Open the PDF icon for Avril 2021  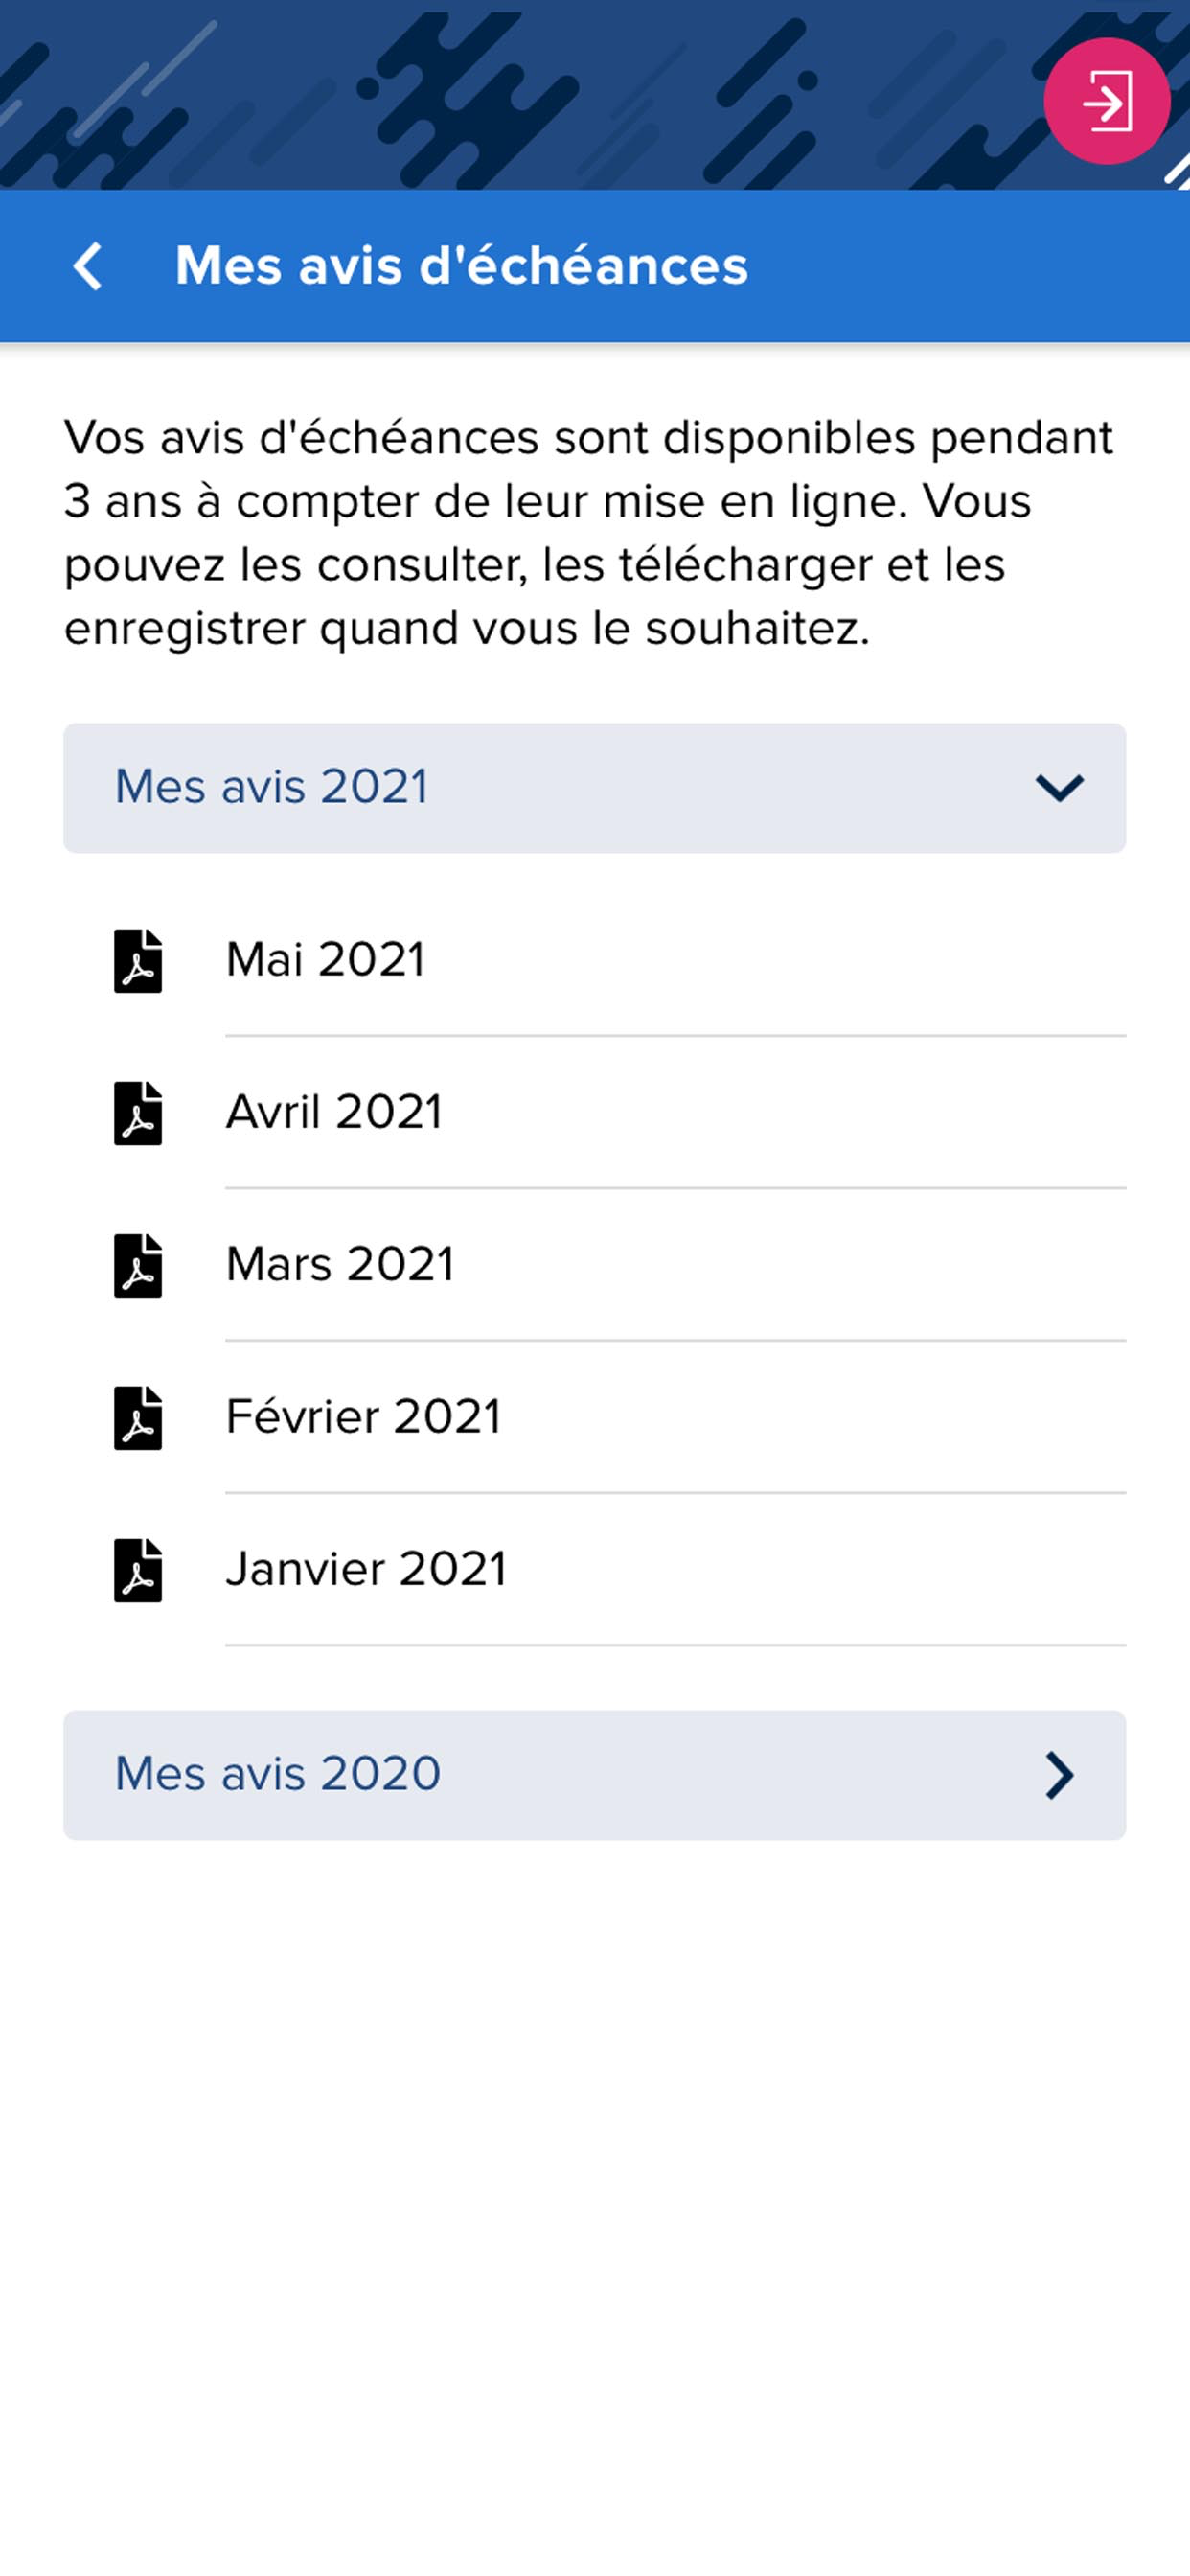coord(138,1113)
